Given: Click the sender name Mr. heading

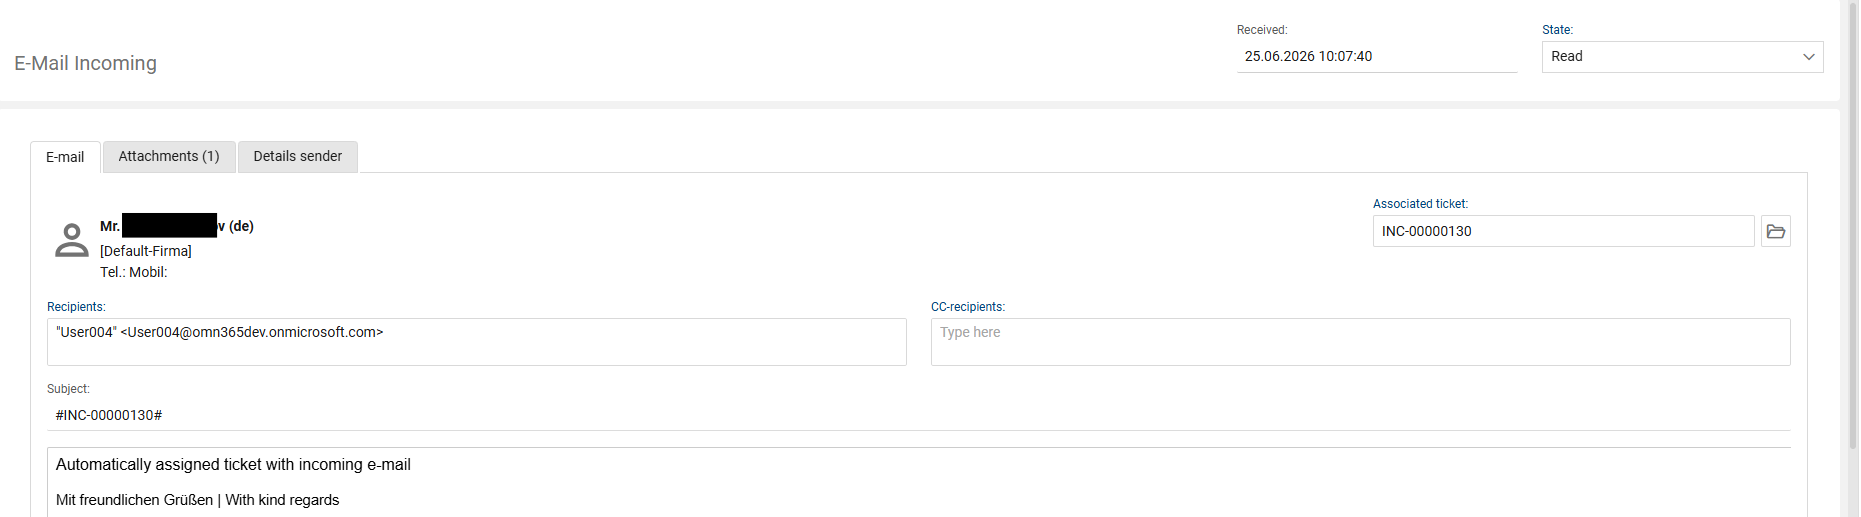Looking at the screenshot, I should [x=177, y=226].
